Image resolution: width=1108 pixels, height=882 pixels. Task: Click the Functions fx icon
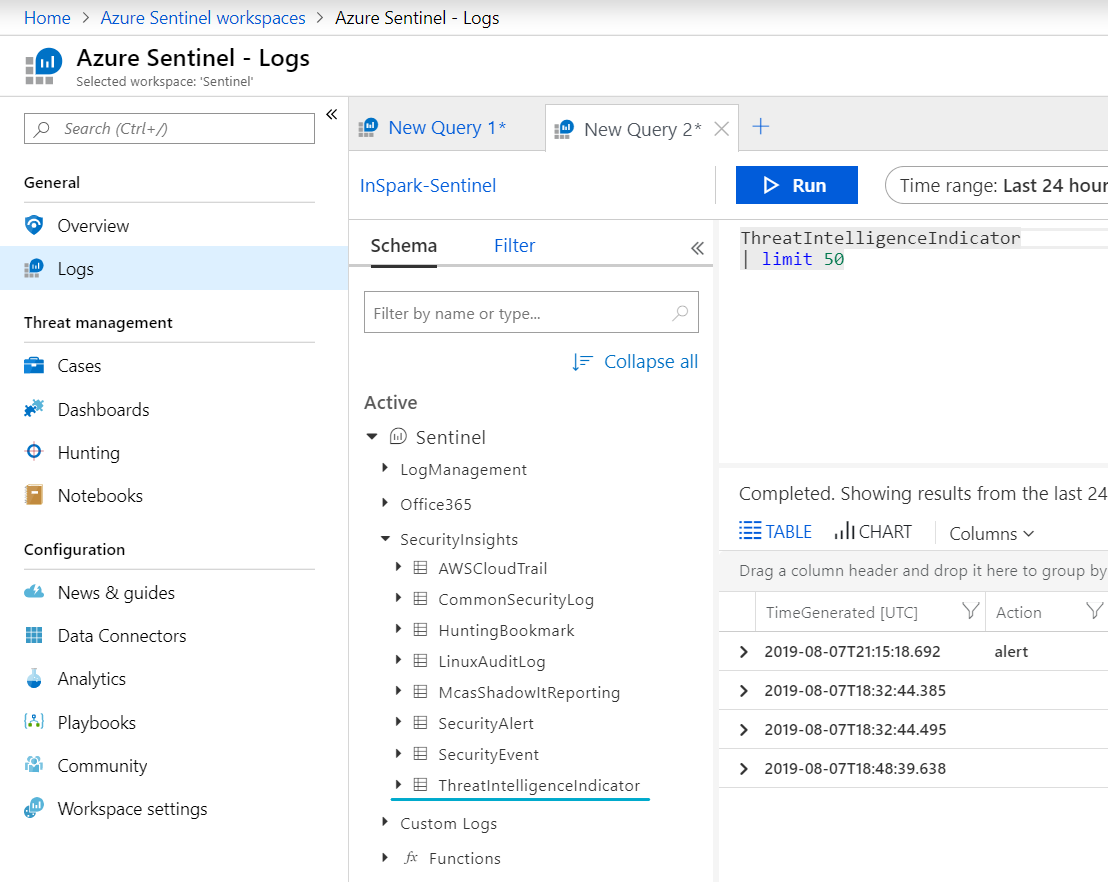411,858
